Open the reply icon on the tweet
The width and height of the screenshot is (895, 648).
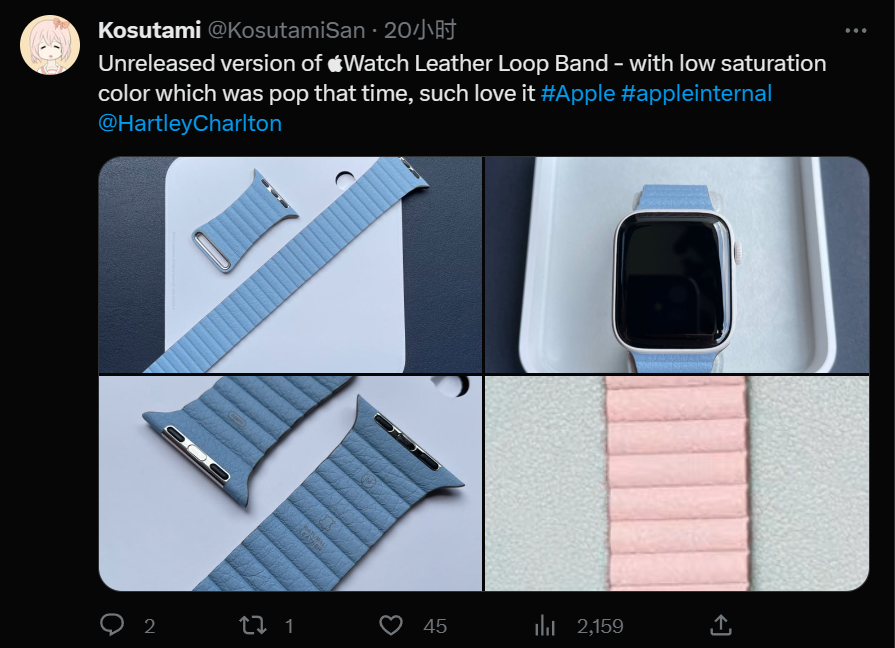point(112,625)
